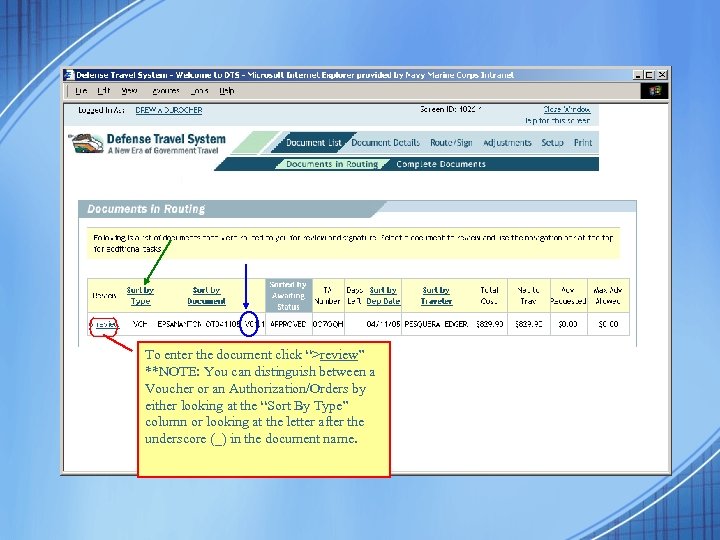720x540 pixels.
Task: Click the Total Cost column header
Action: [489, 296]
